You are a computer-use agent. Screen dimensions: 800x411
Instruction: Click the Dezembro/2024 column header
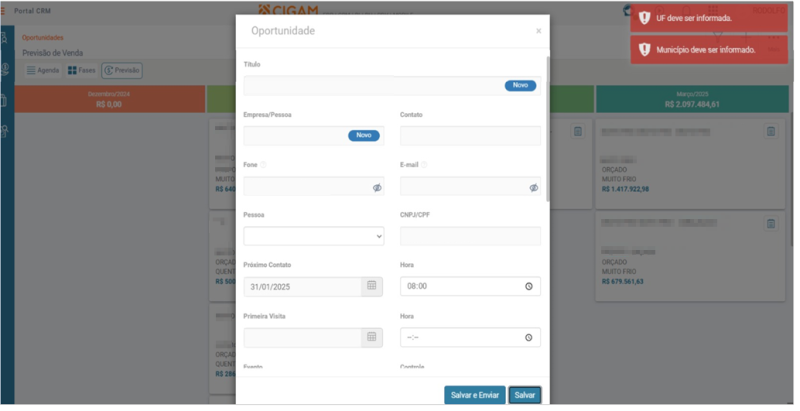click(109, 99)
